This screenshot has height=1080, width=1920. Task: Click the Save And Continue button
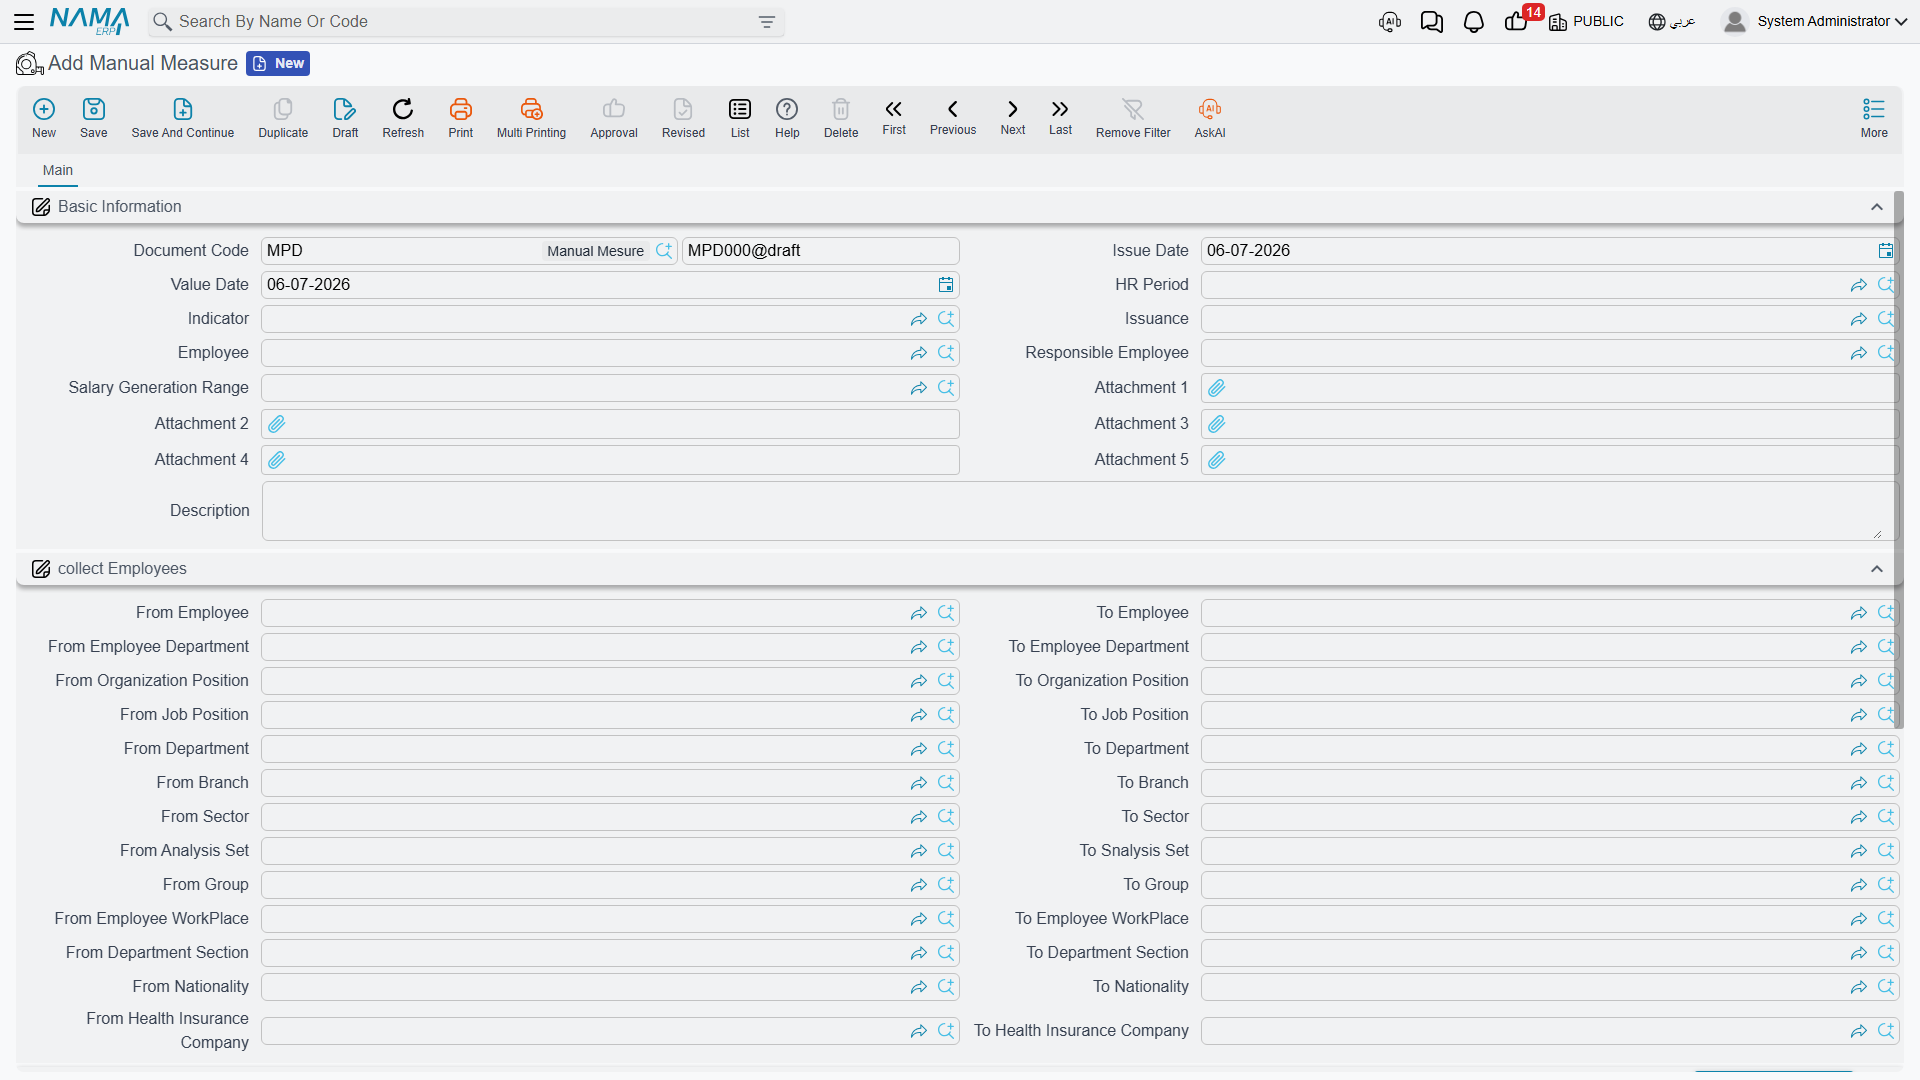pyautogui.click(x=183, y=118)
